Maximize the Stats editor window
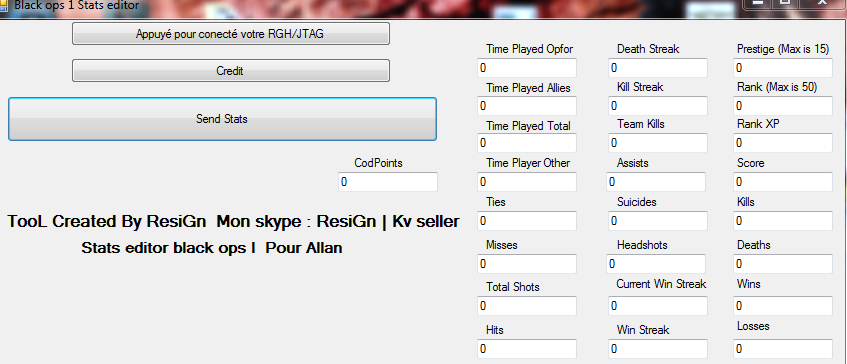 point(786,3)
